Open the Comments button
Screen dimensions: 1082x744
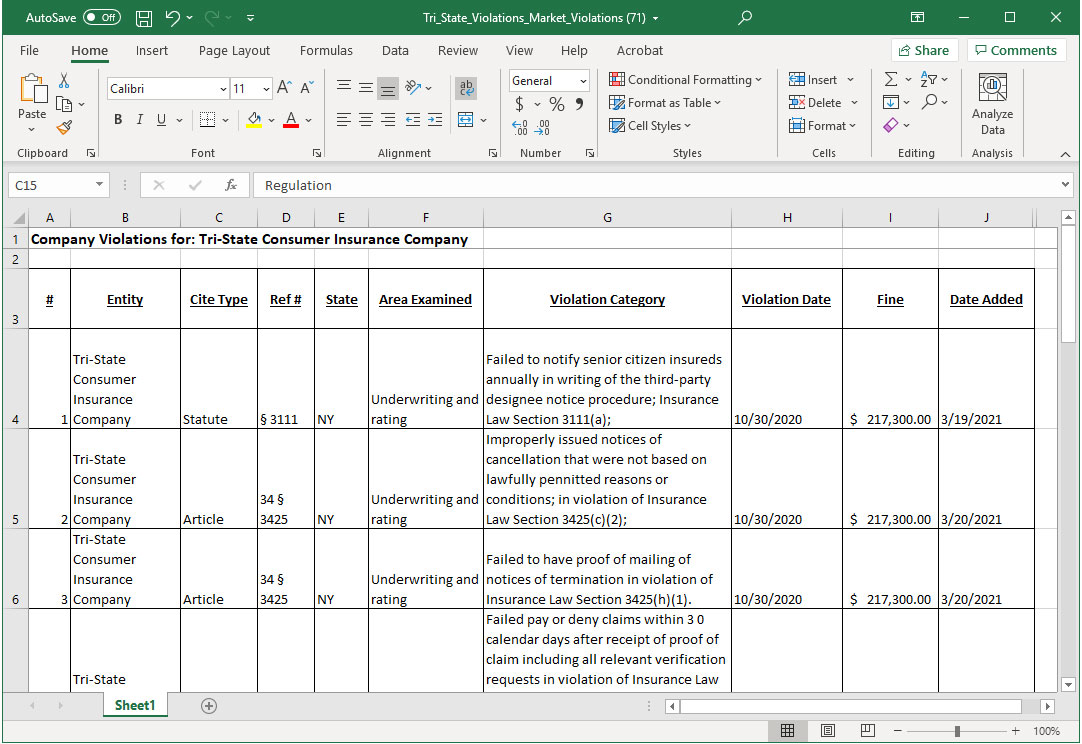point(1016,50)
